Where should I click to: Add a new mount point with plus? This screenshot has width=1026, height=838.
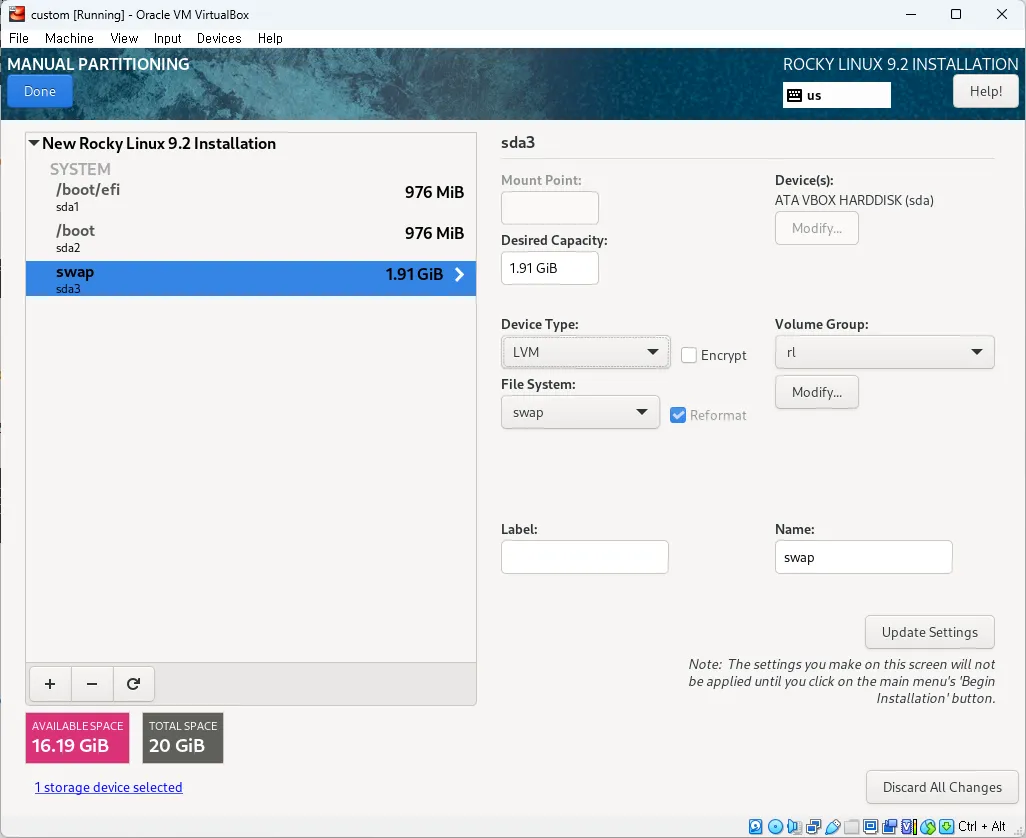(x=50, y=684)
